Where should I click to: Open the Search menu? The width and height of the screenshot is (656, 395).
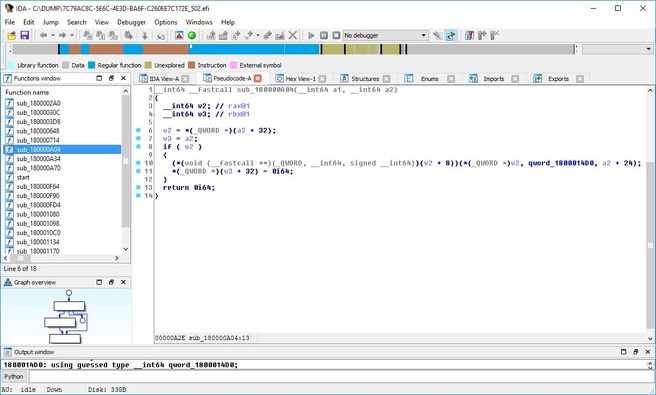point(77,22)
